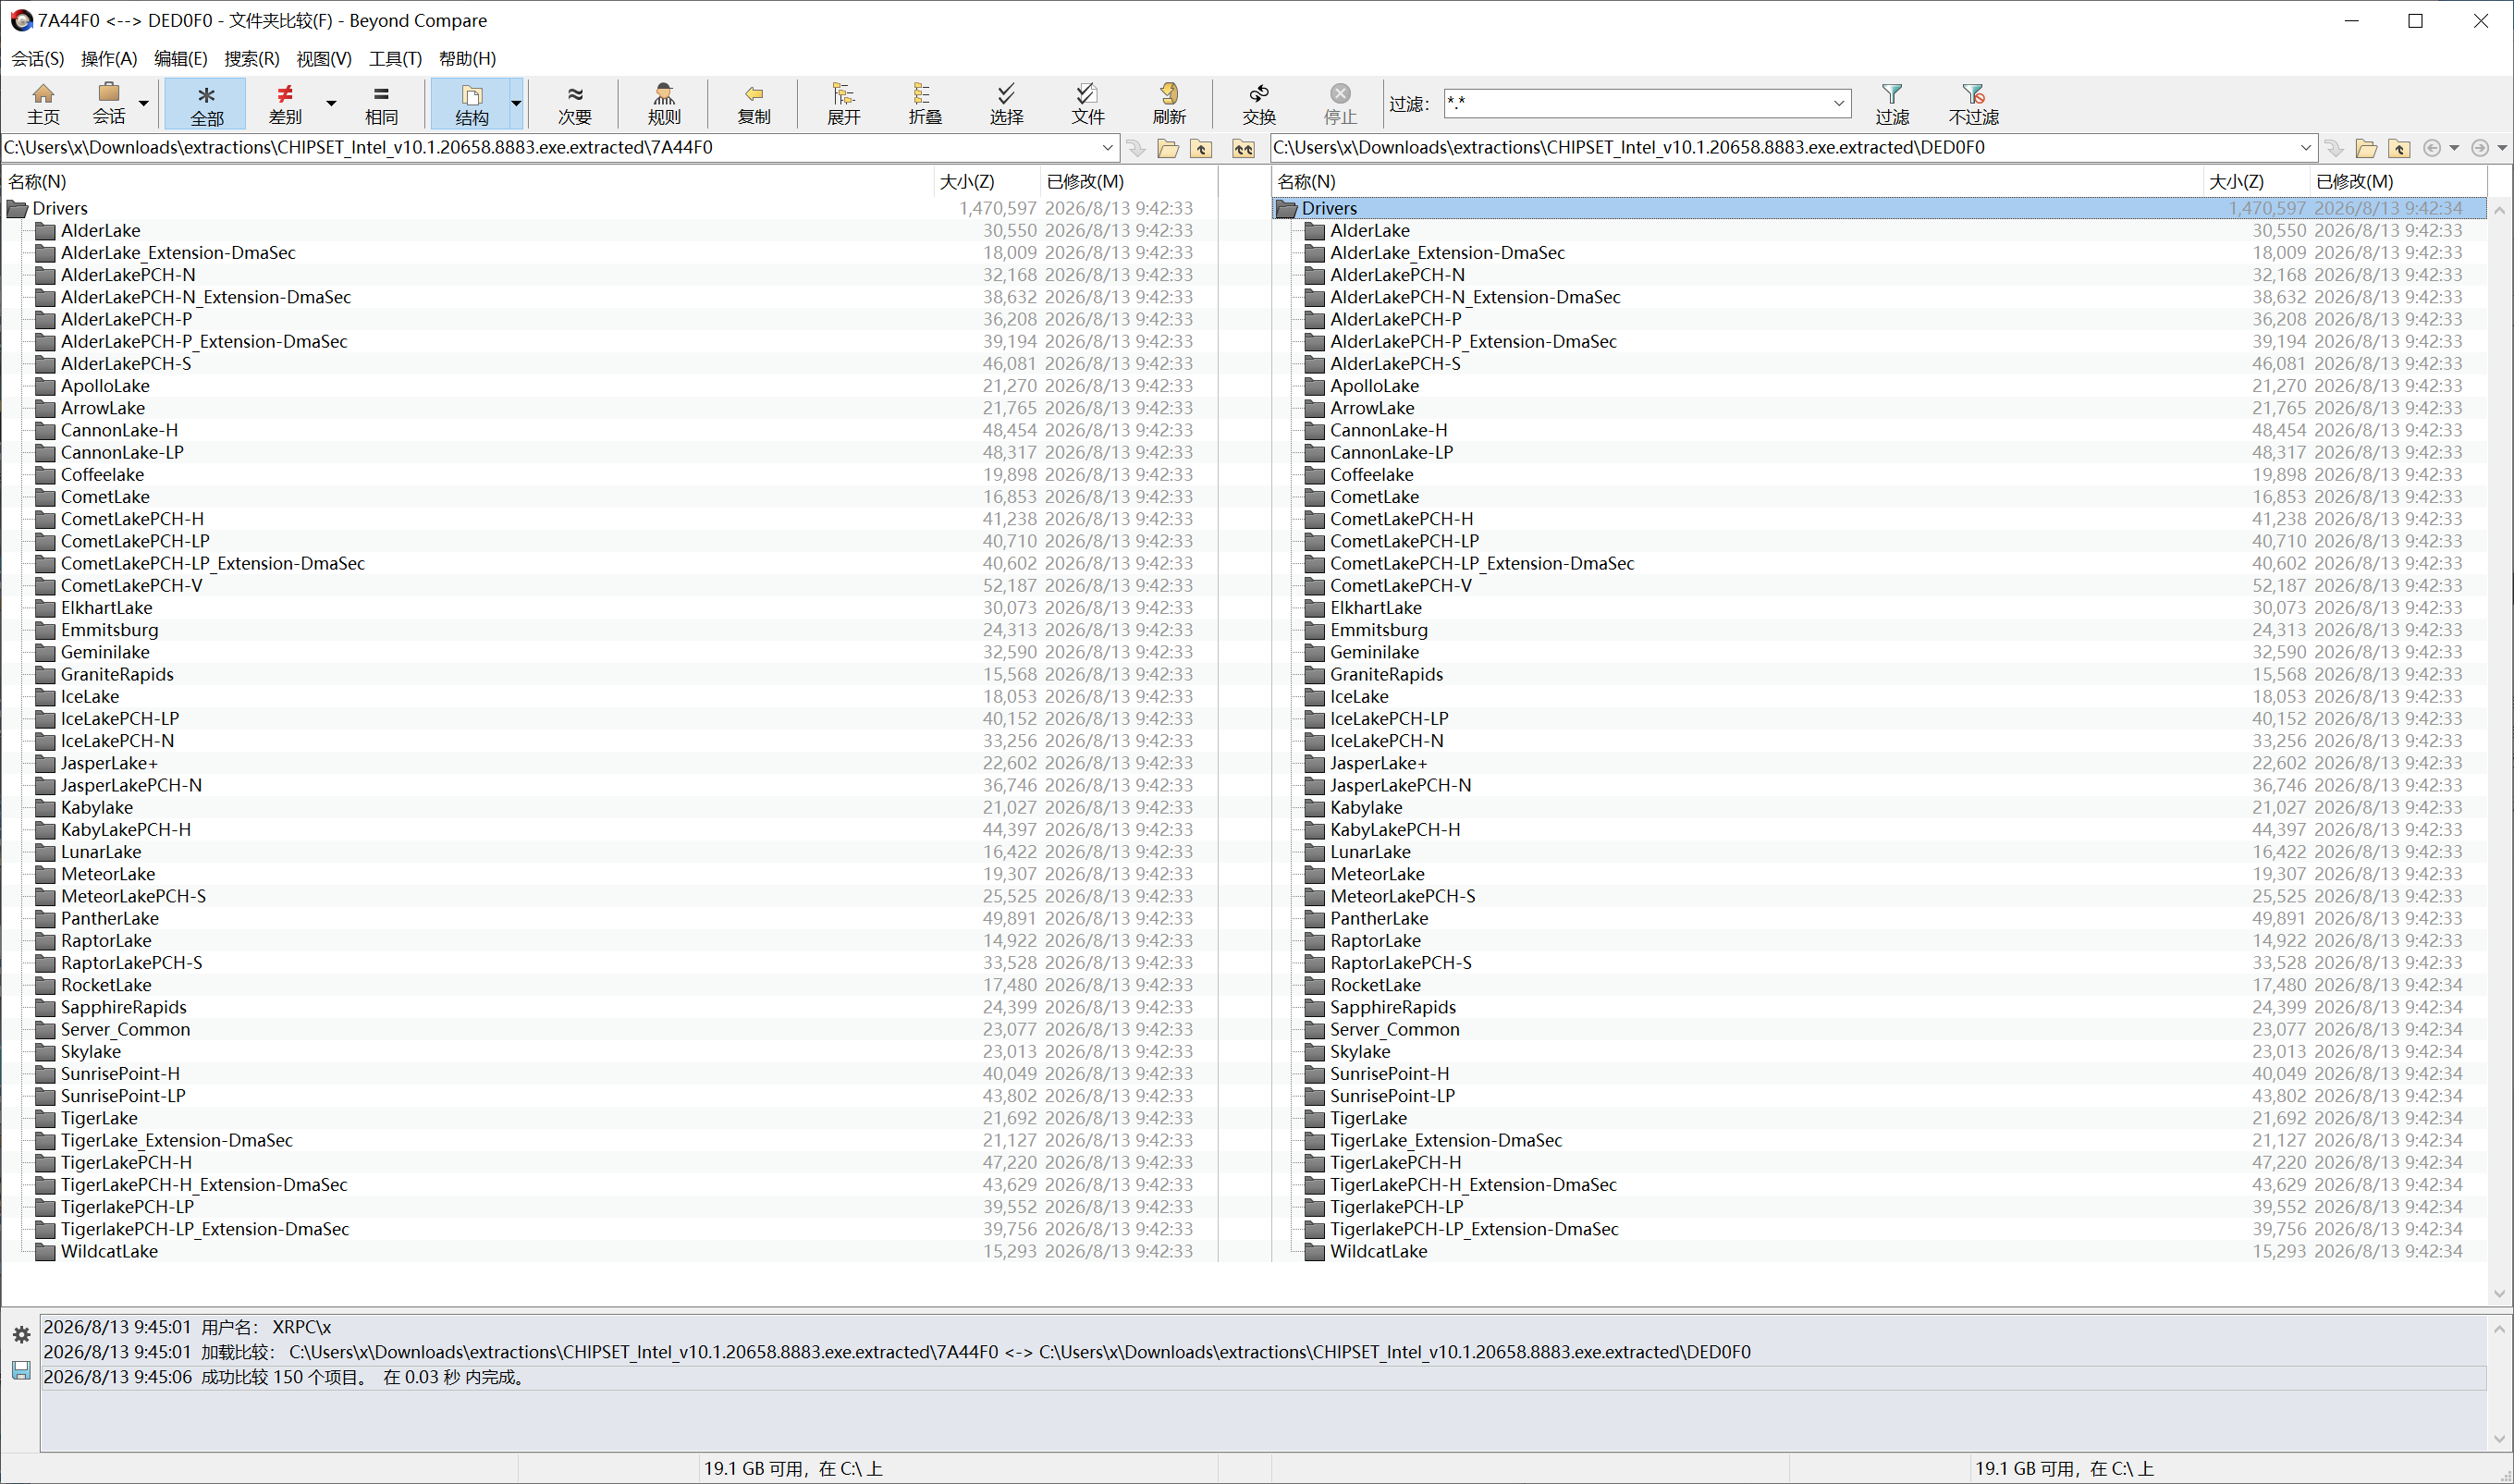Viewport: 2514px width, 1484px height.
Task: Sort right pane by 名称(N) column
Action: 1738,182
